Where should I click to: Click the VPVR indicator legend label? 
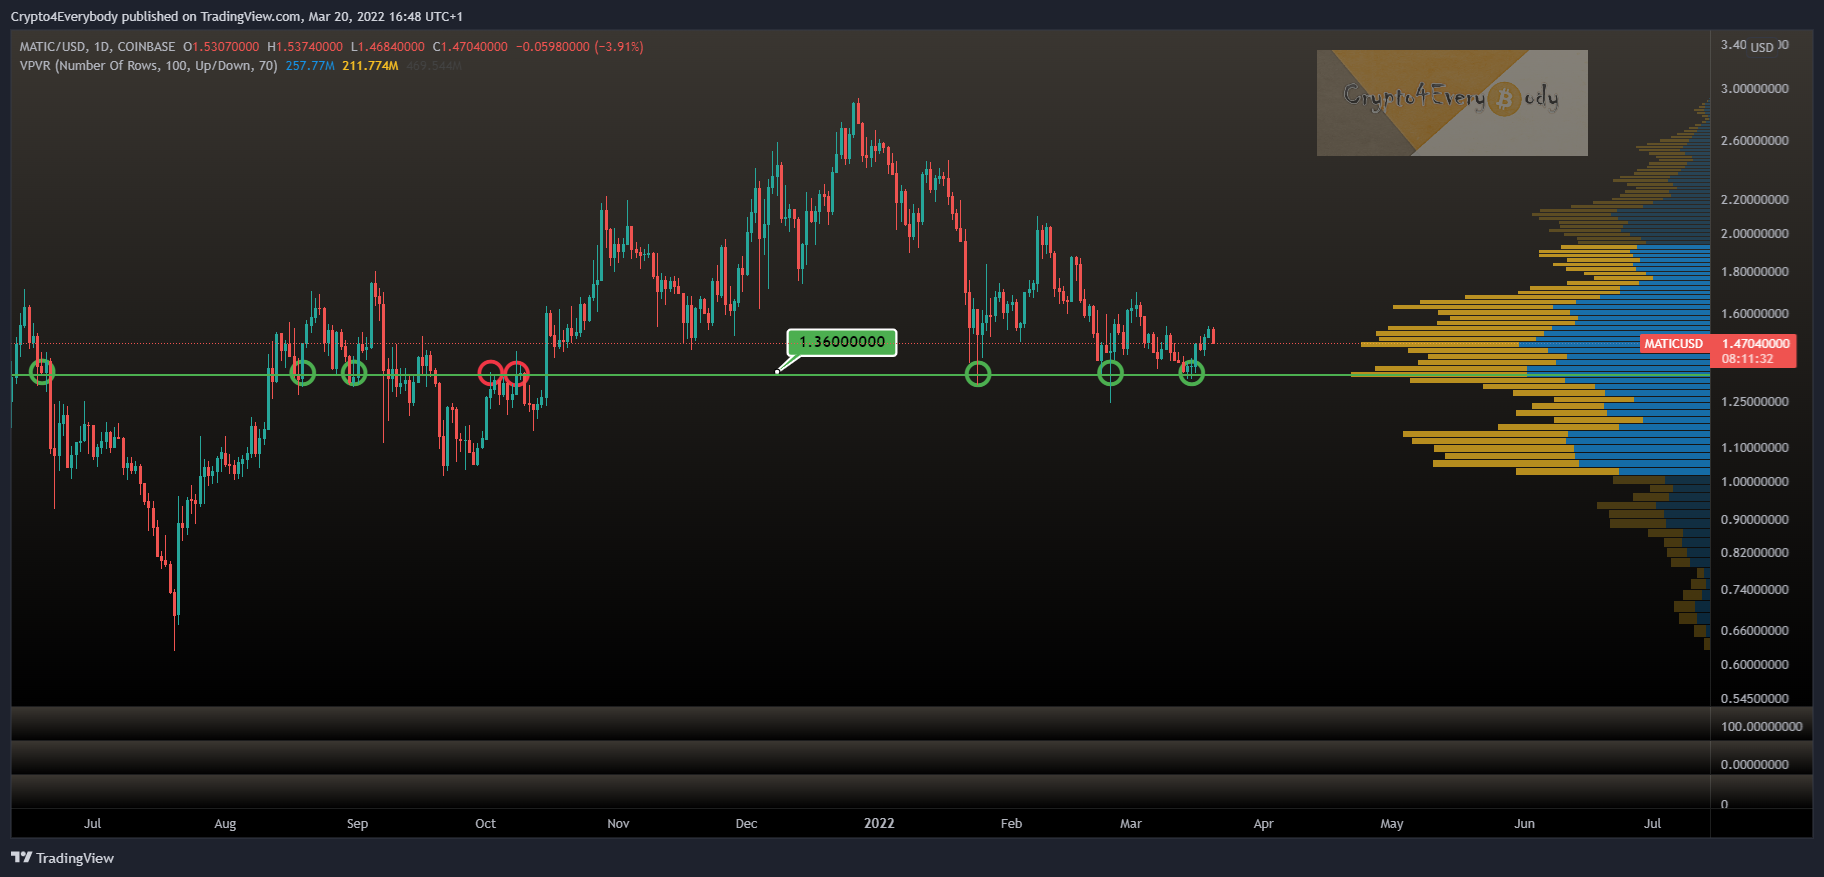tap(148, 66)
